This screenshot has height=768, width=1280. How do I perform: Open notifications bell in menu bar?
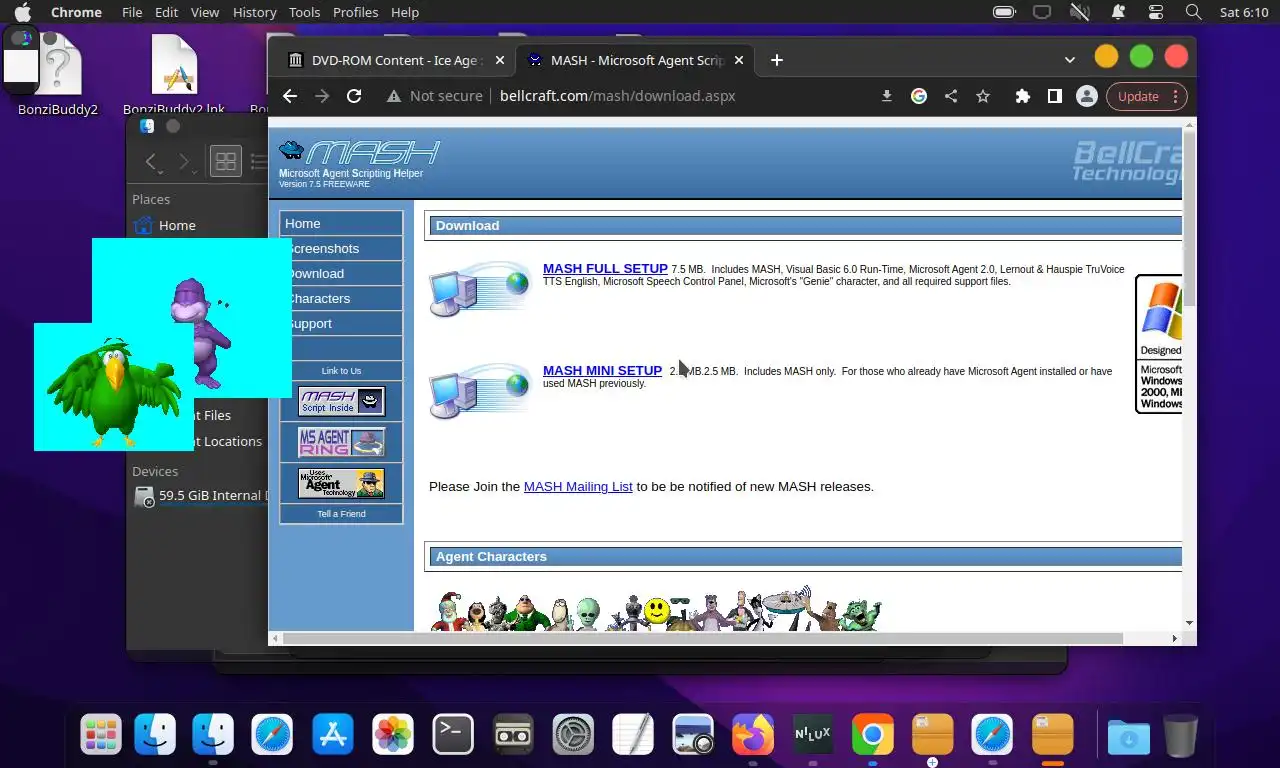1118,12
